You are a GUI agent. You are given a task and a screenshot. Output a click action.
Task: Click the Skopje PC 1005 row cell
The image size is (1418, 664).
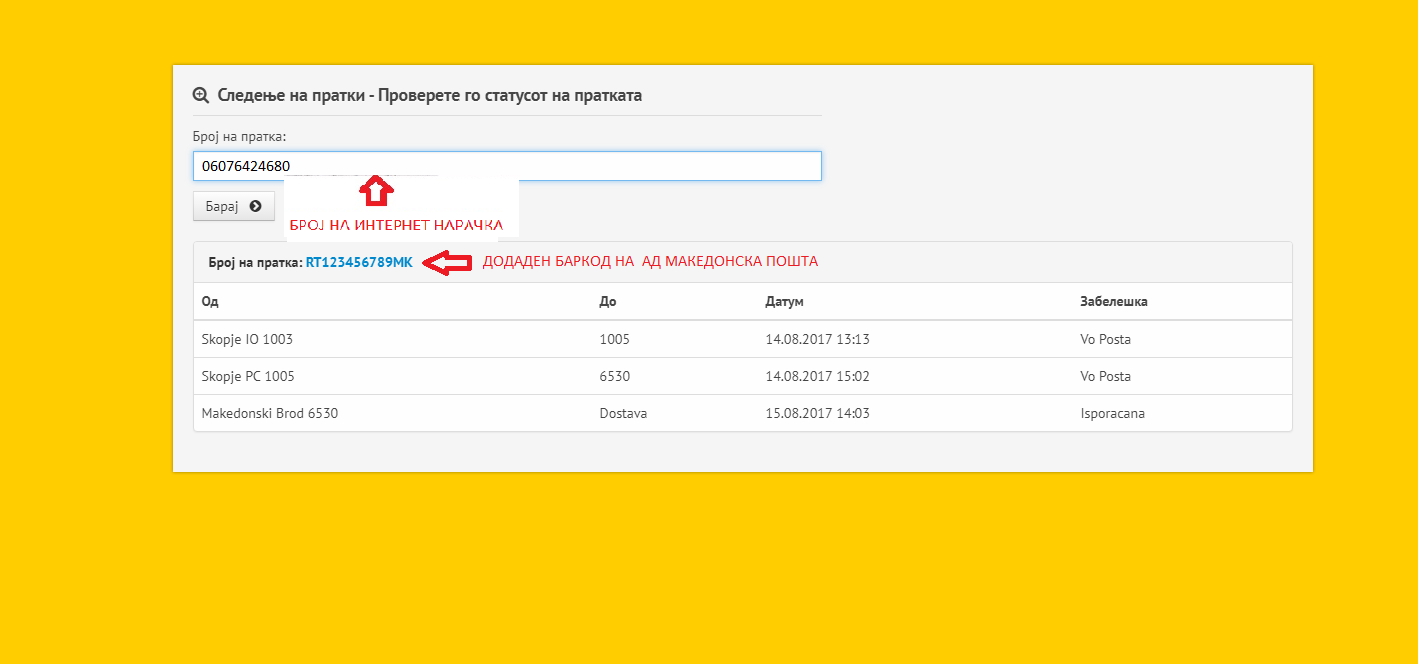tap(248, 376)
